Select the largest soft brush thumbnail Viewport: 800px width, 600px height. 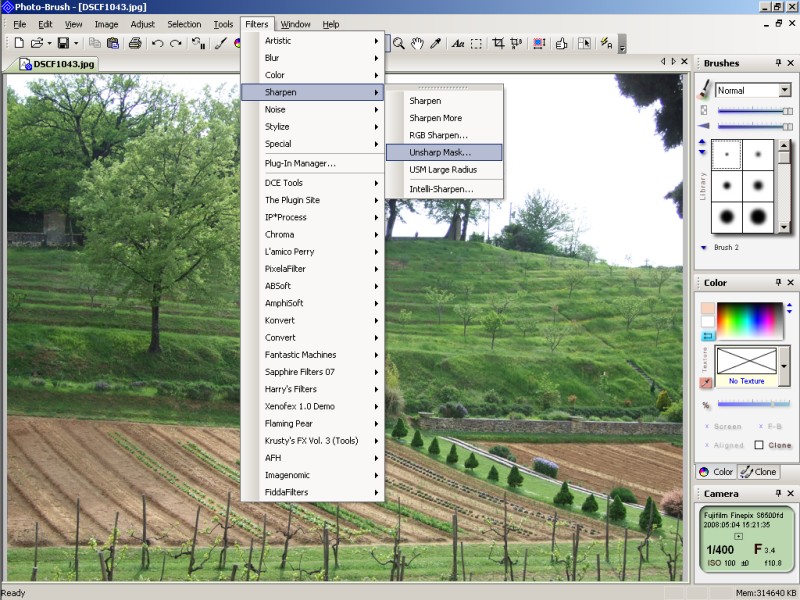(758, 215)
